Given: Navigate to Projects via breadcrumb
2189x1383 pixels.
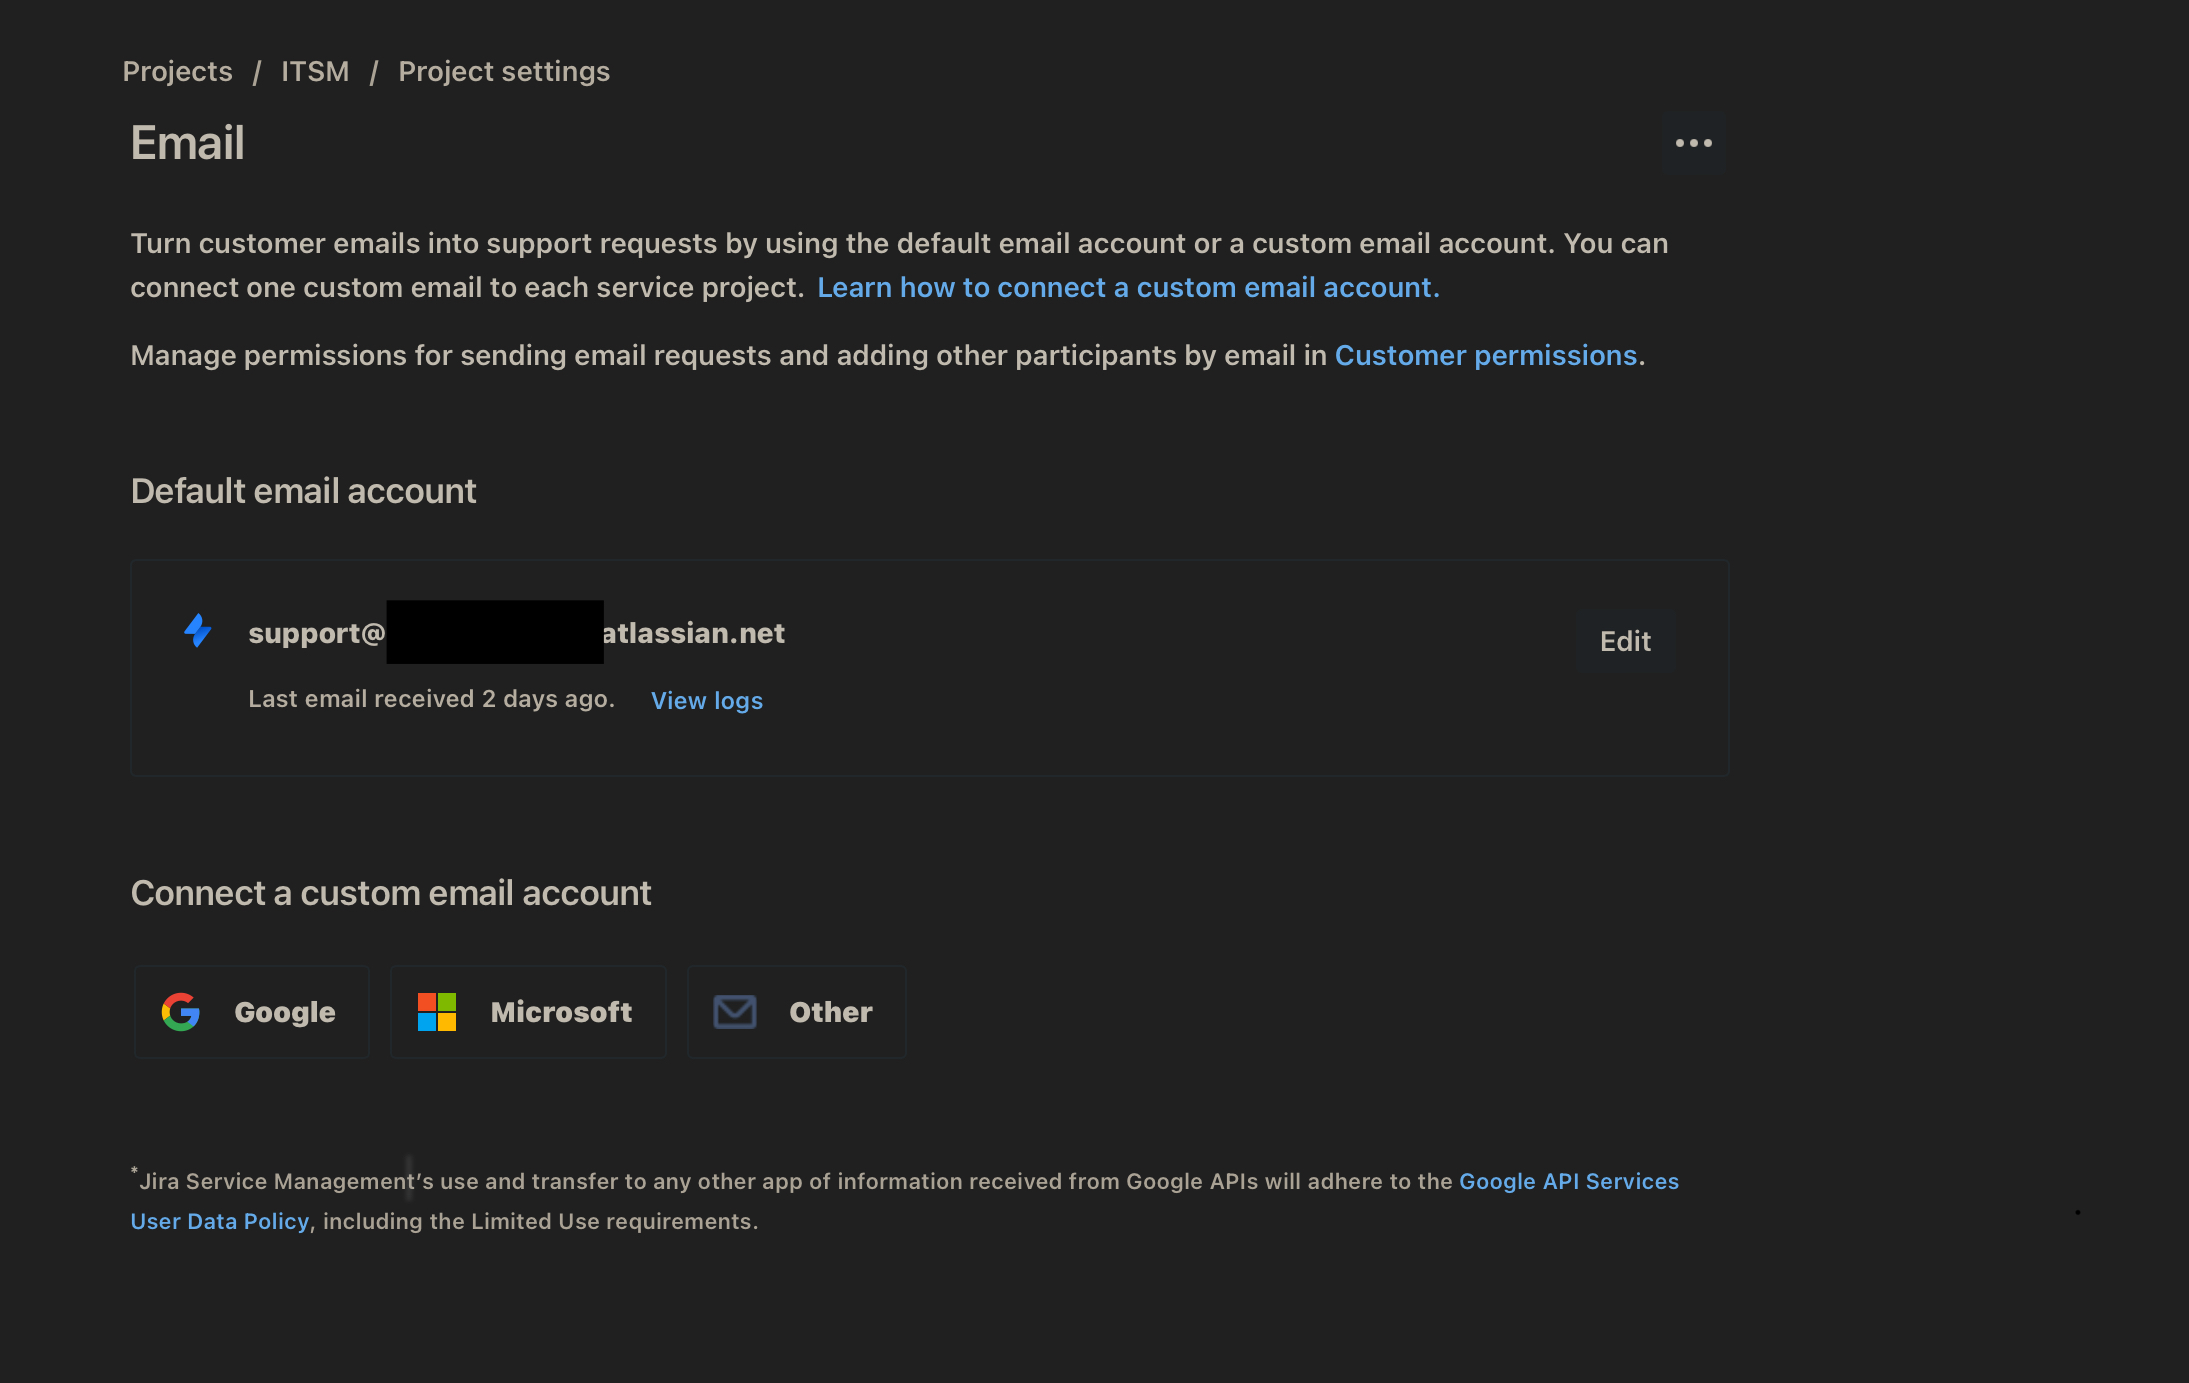Looking at the screenshot, I should point(177,71).
